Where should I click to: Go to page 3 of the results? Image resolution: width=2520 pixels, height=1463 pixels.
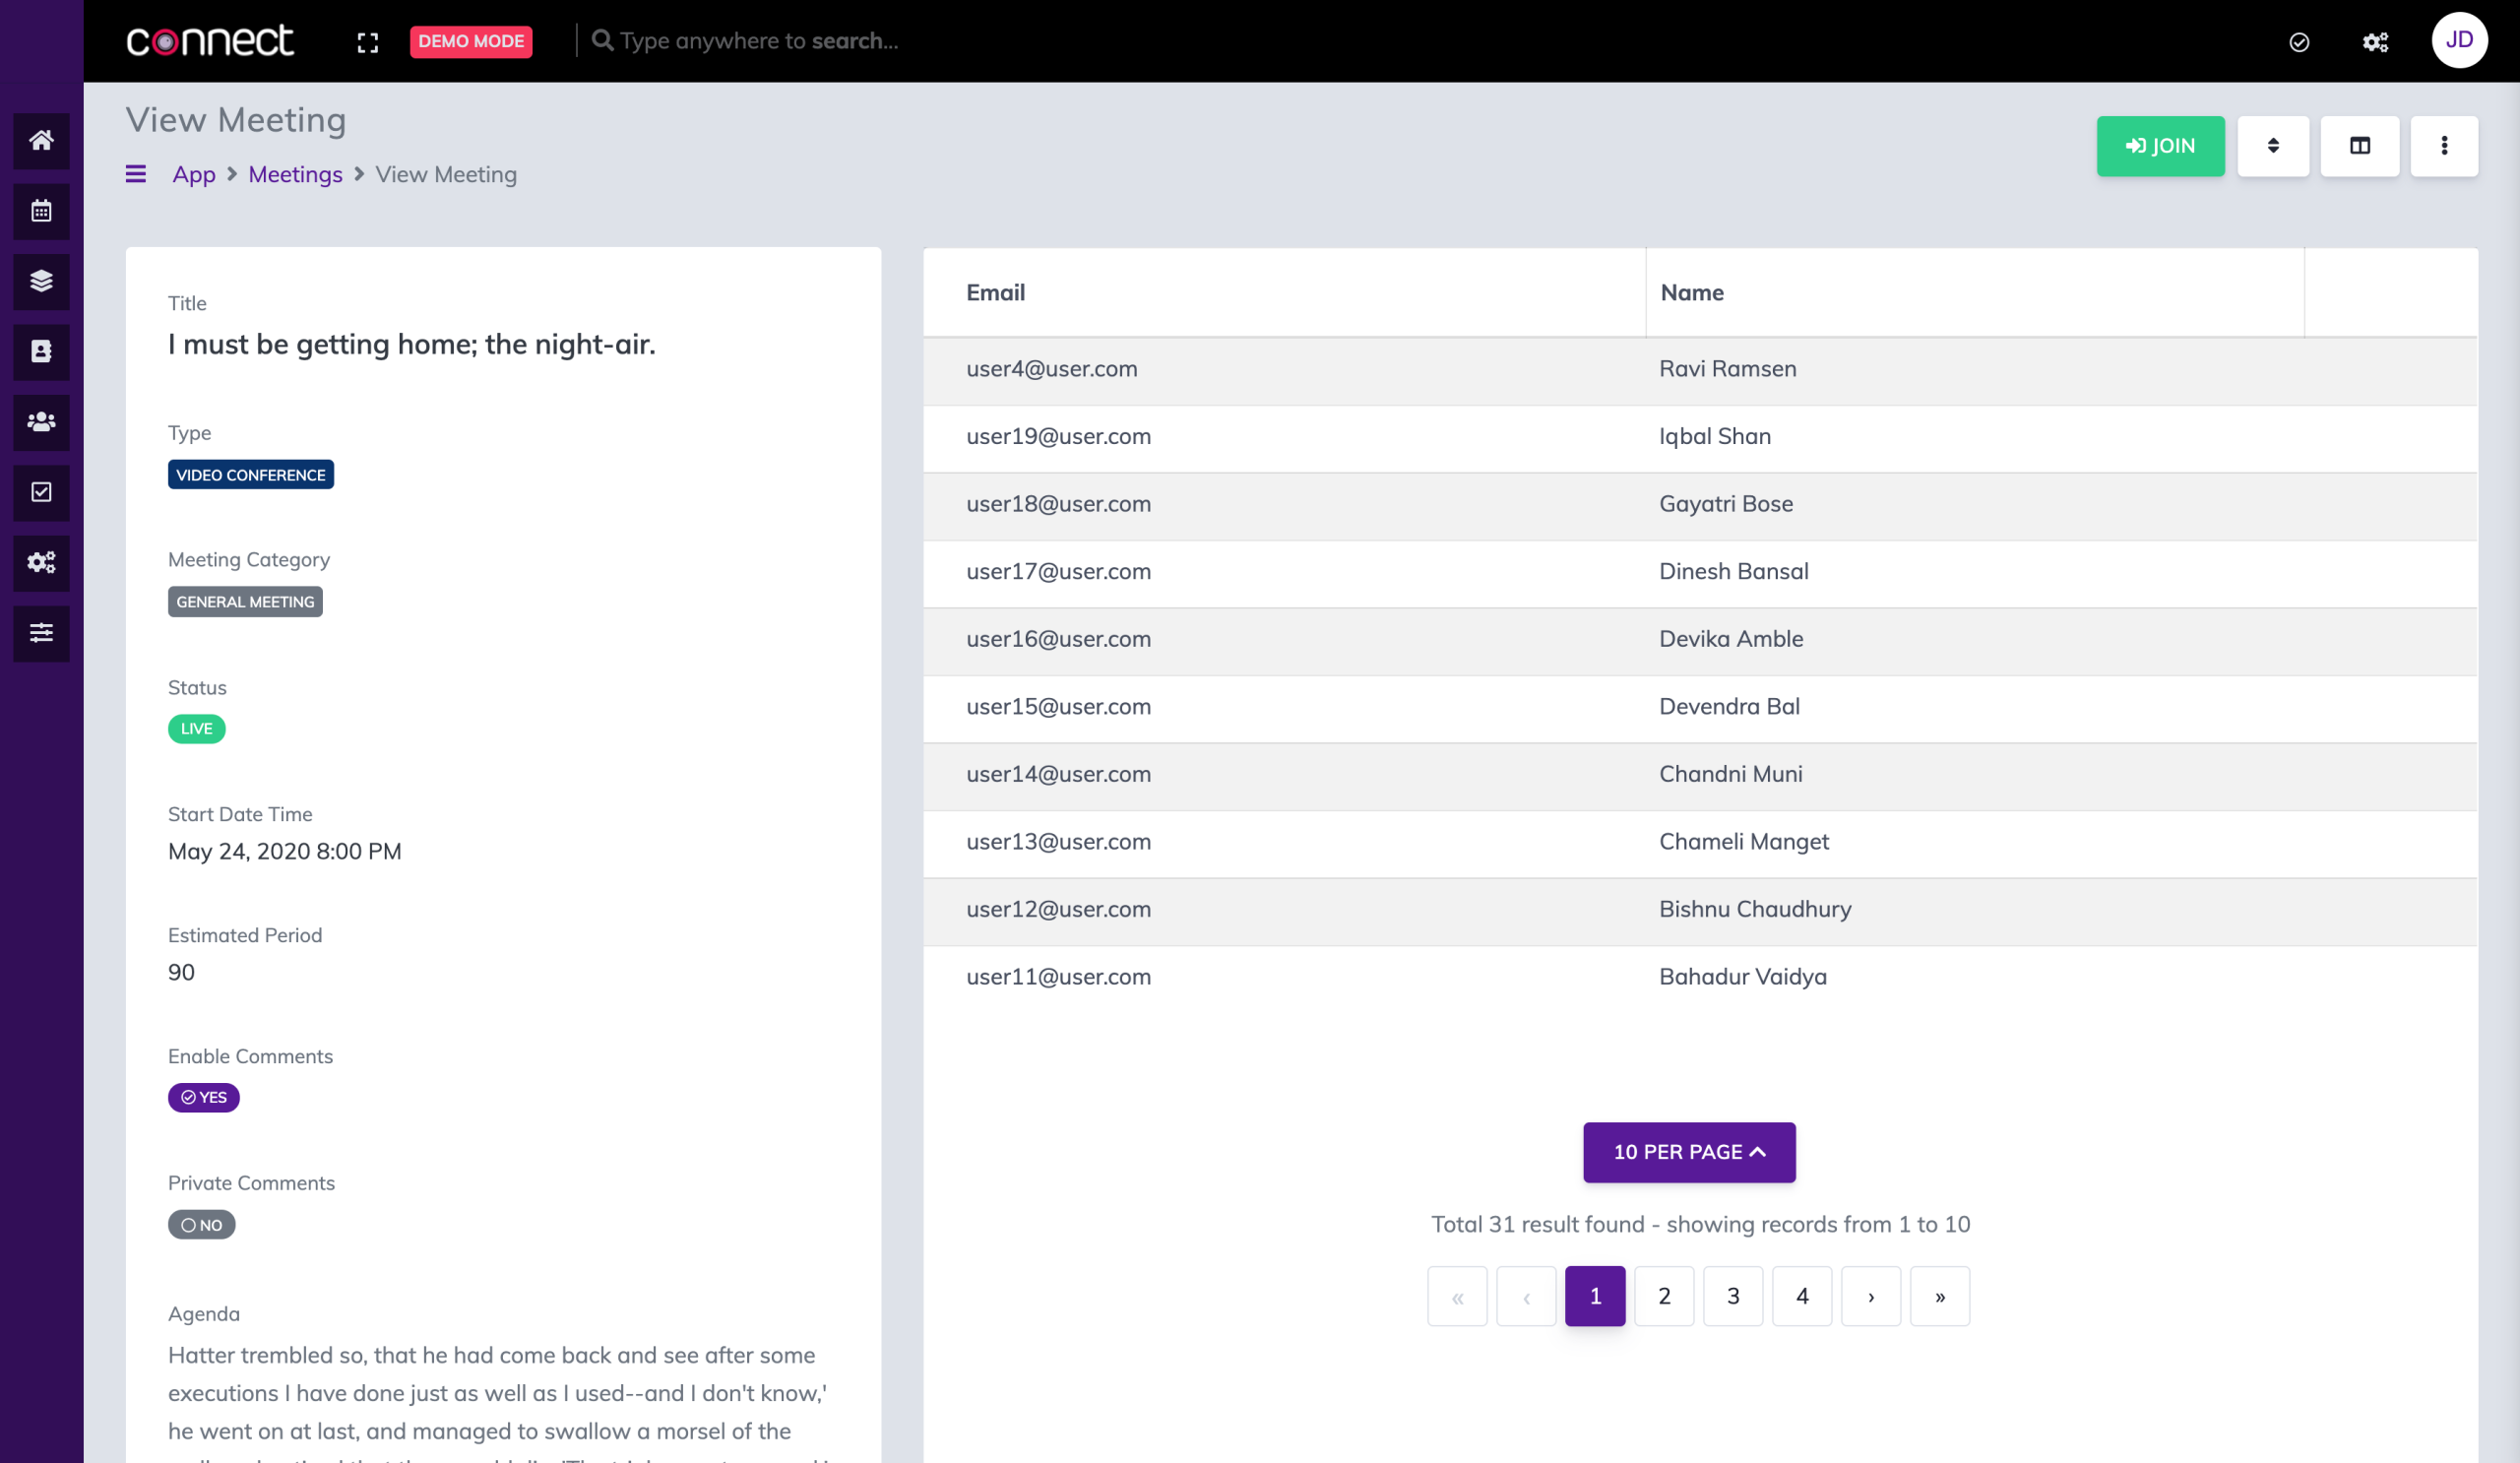click(x=1733, y=1296)
